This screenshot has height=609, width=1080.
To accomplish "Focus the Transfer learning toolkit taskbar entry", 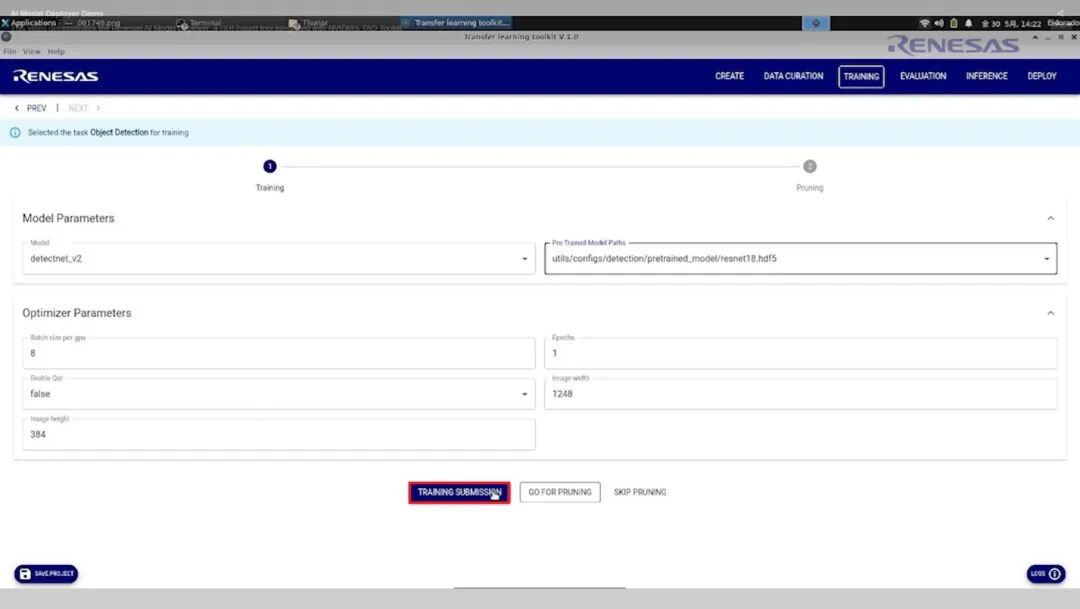I will coord(455,23).
